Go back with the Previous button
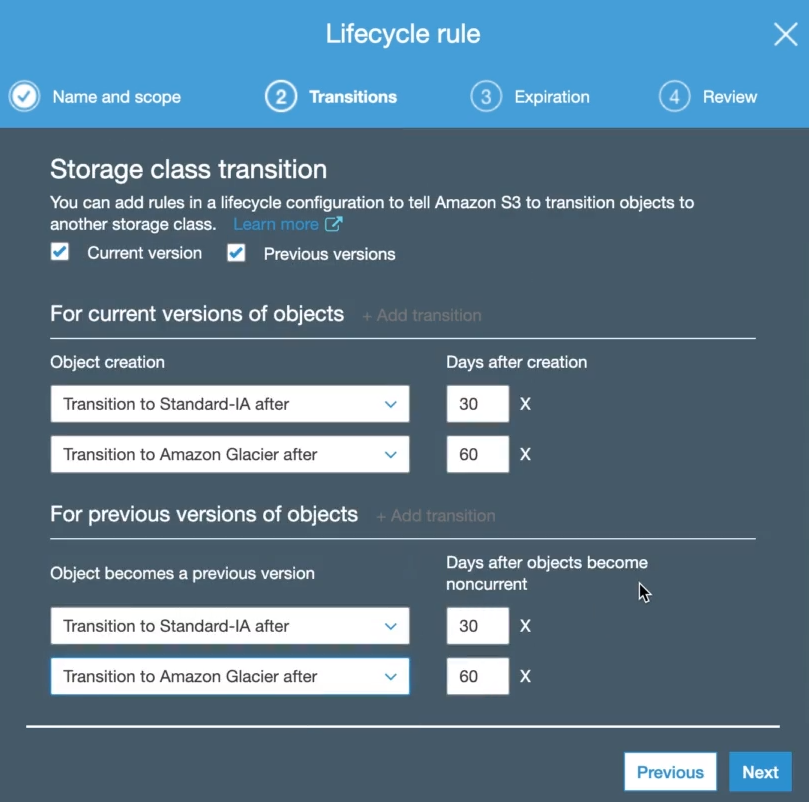 (x=670, y=772)
